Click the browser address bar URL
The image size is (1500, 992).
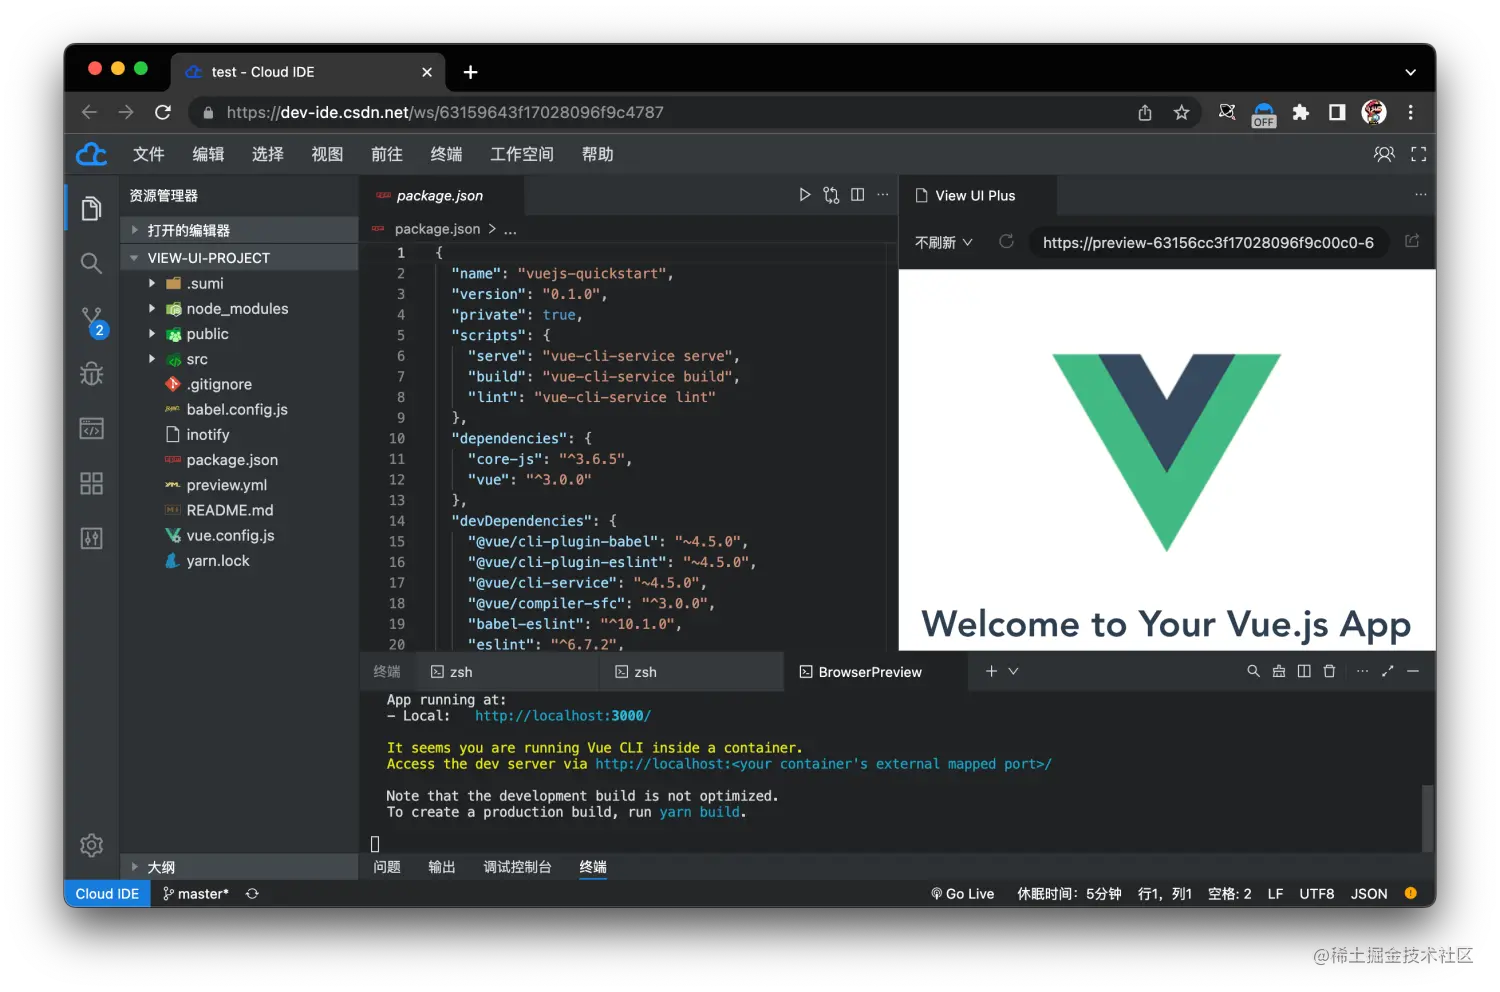pos(445,112)
